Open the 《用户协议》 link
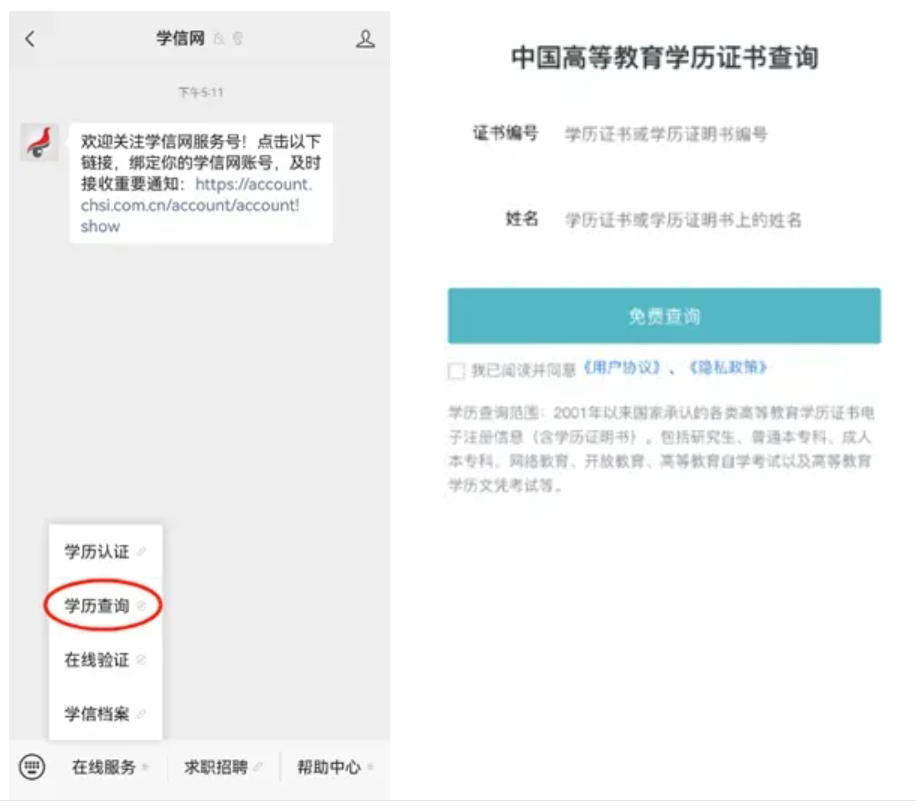The height and width of the screenshot is (812, 916). pyautogui.click(x=622, y=368)
